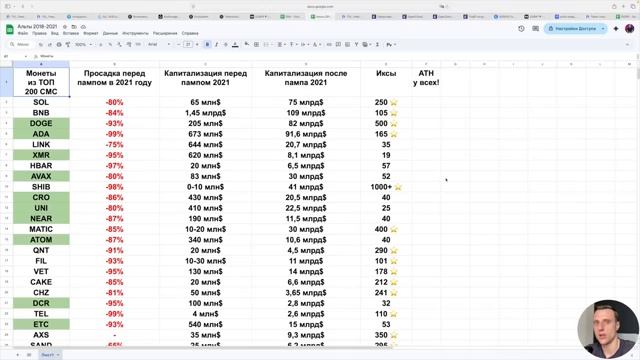Undo the last action

click(40, 44)
